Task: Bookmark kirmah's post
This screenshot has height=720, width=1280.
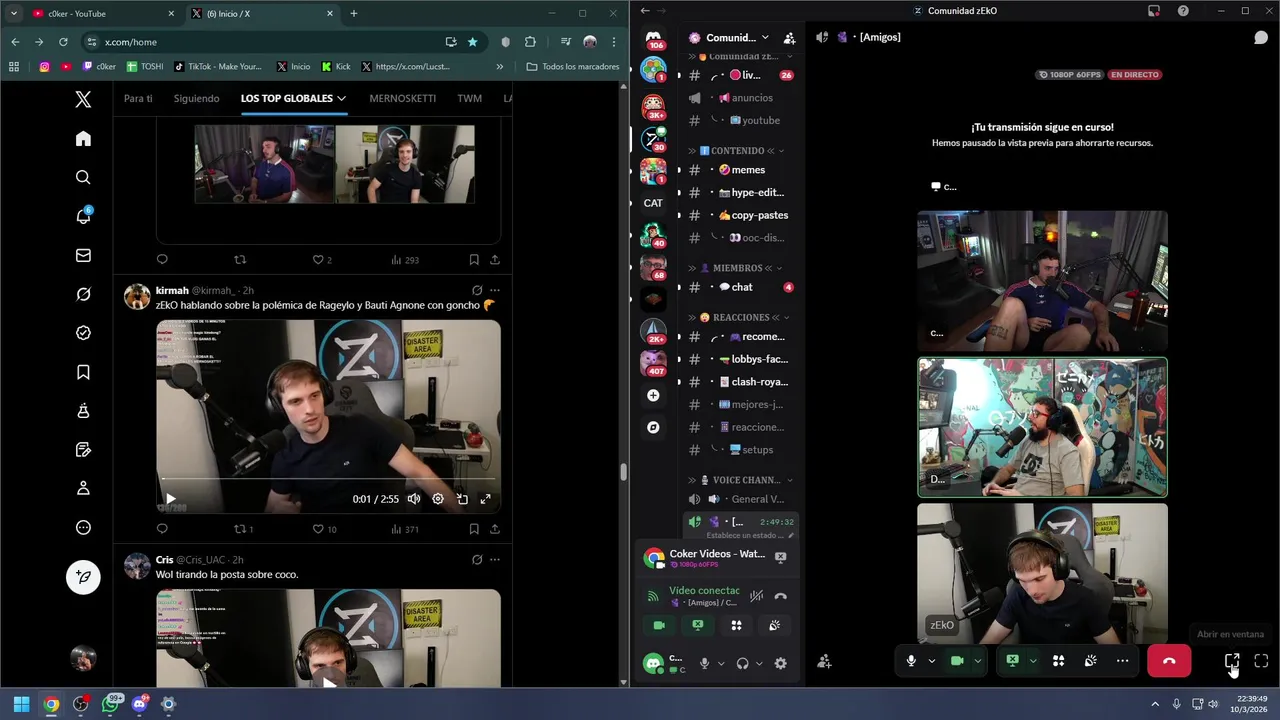Action: (474, 529)
